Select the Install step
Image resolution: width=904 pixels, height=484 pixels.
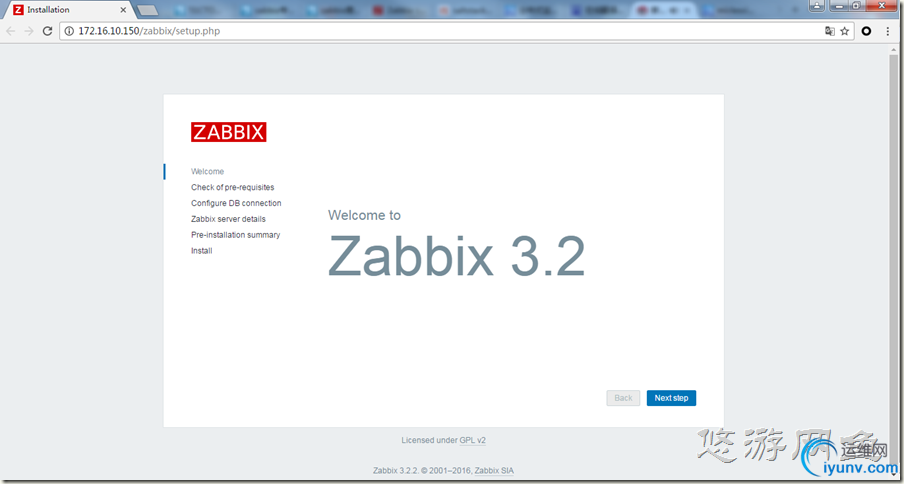coord(202,251)
